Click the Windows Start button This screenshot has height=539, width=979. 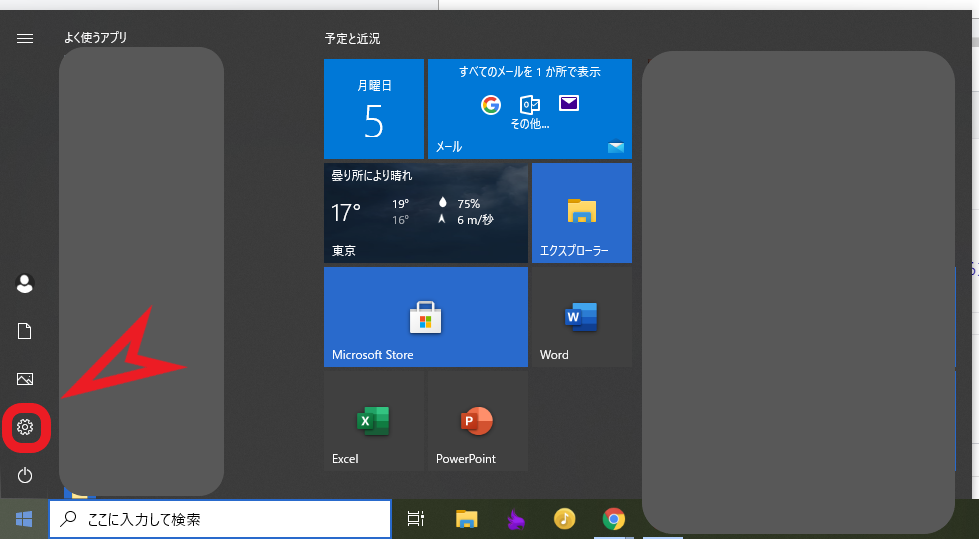click(24, 519)
